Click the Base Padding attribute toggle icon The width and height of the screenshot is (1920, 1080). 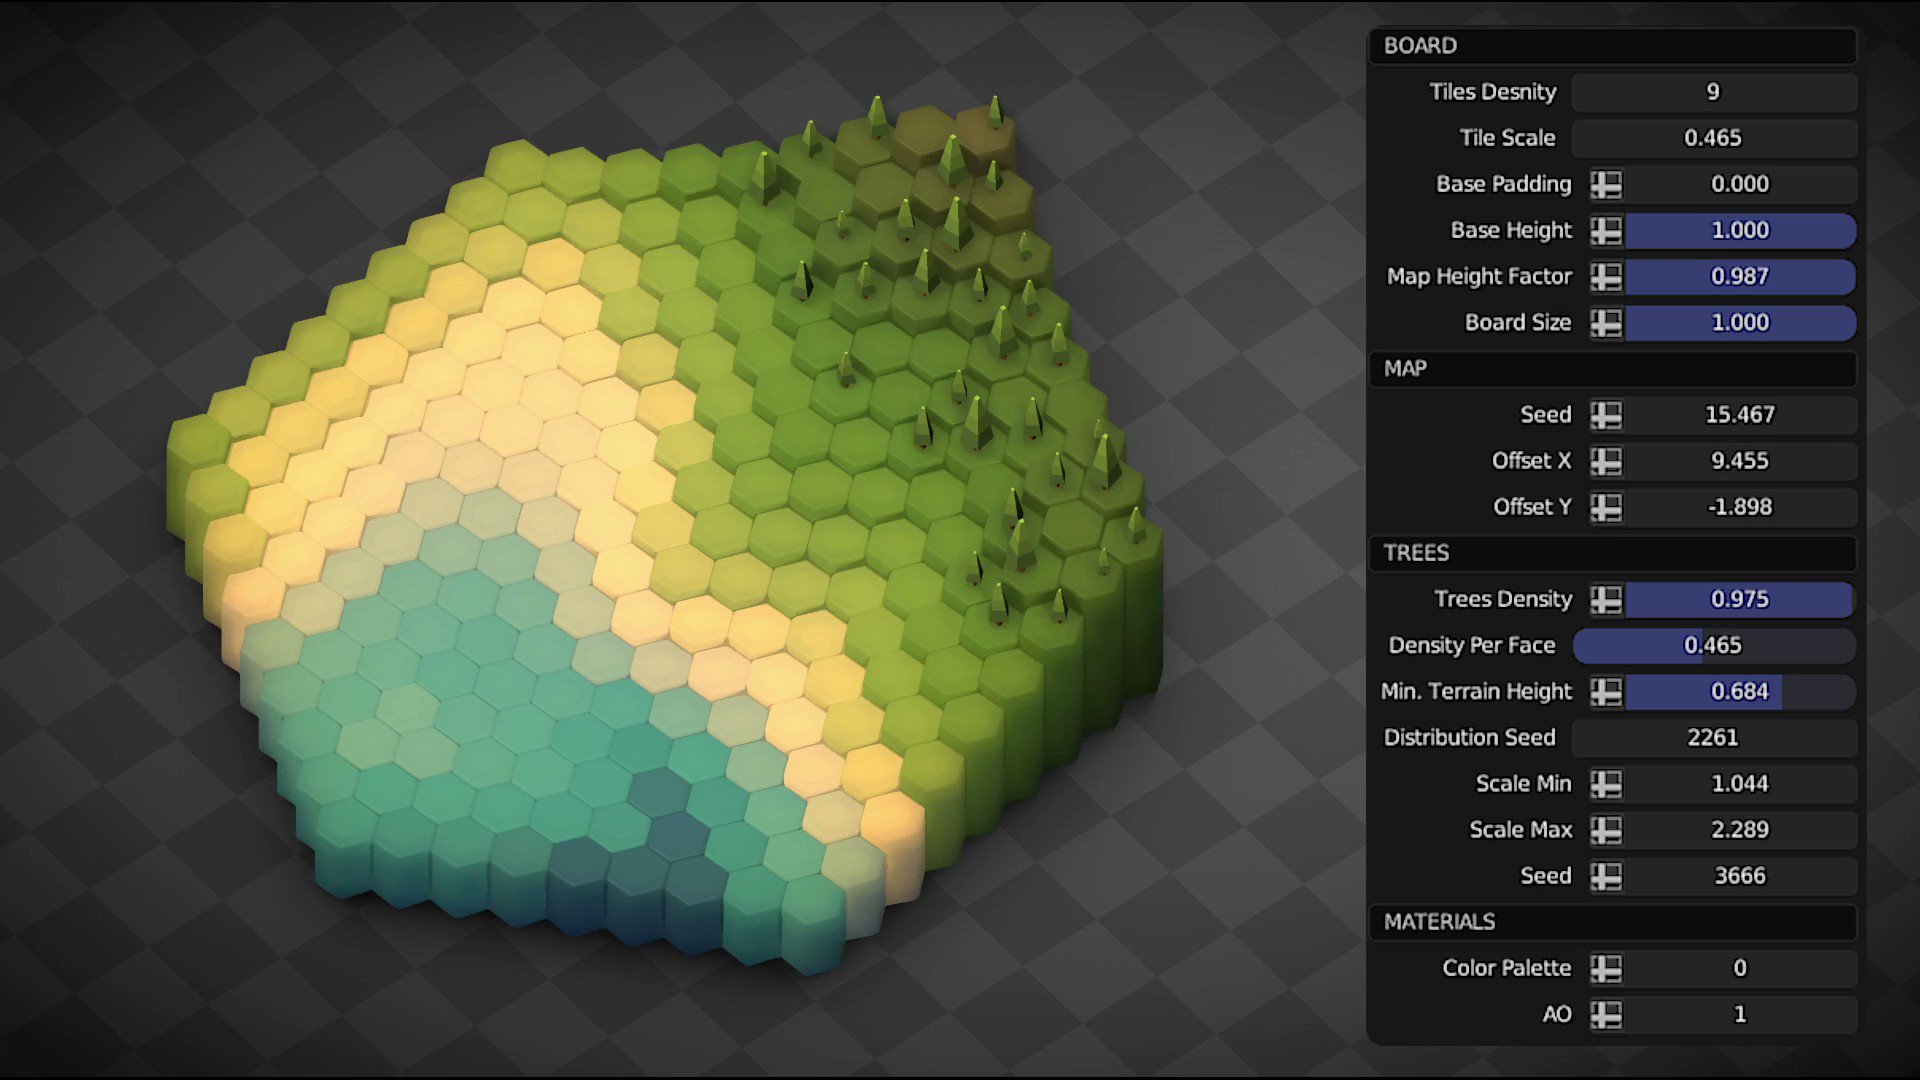click(x=1606, y=184)
